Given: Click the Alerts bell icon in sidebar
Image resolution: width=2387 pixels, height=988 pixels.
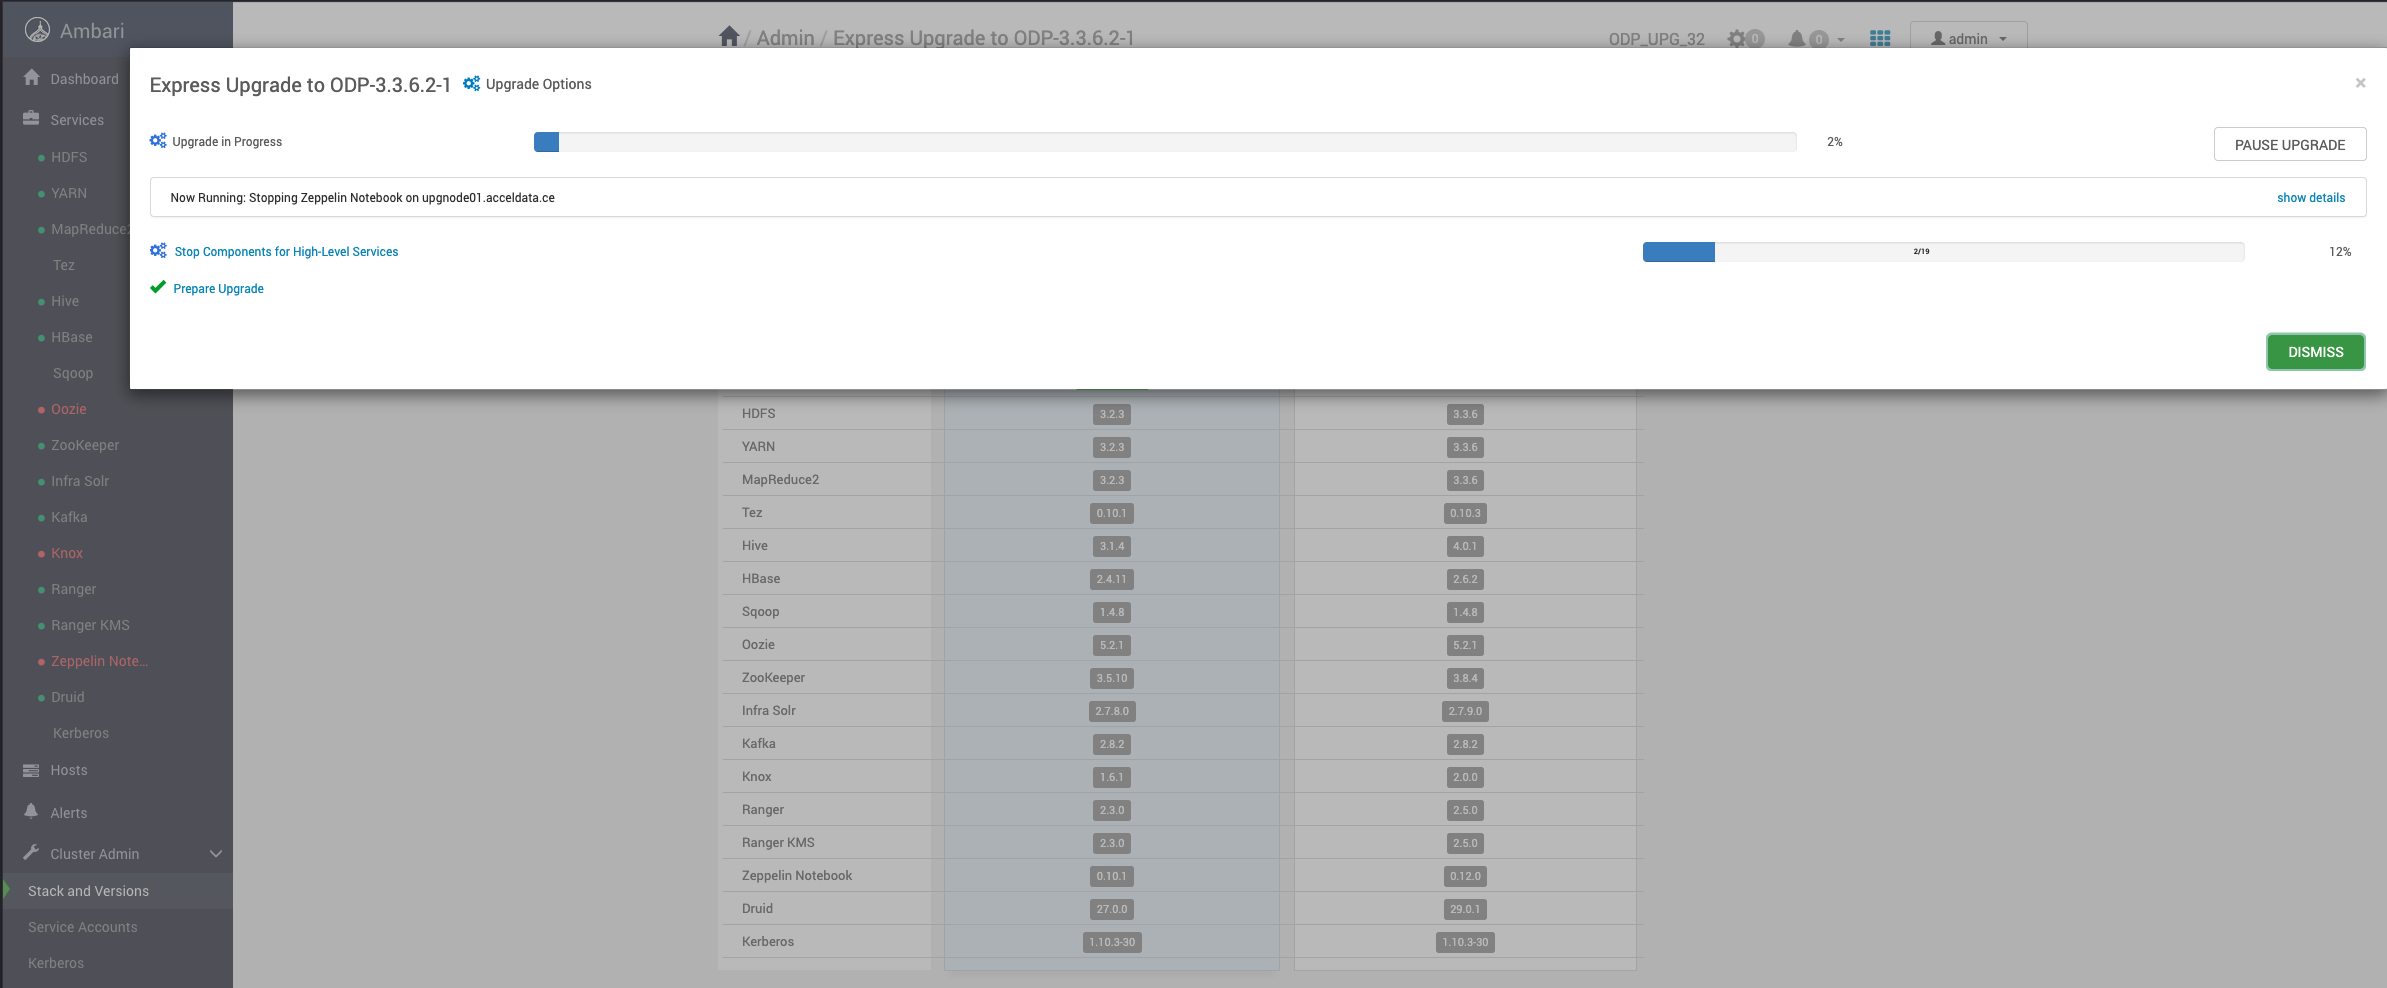Looking at the screenshot, I should 31,811.
